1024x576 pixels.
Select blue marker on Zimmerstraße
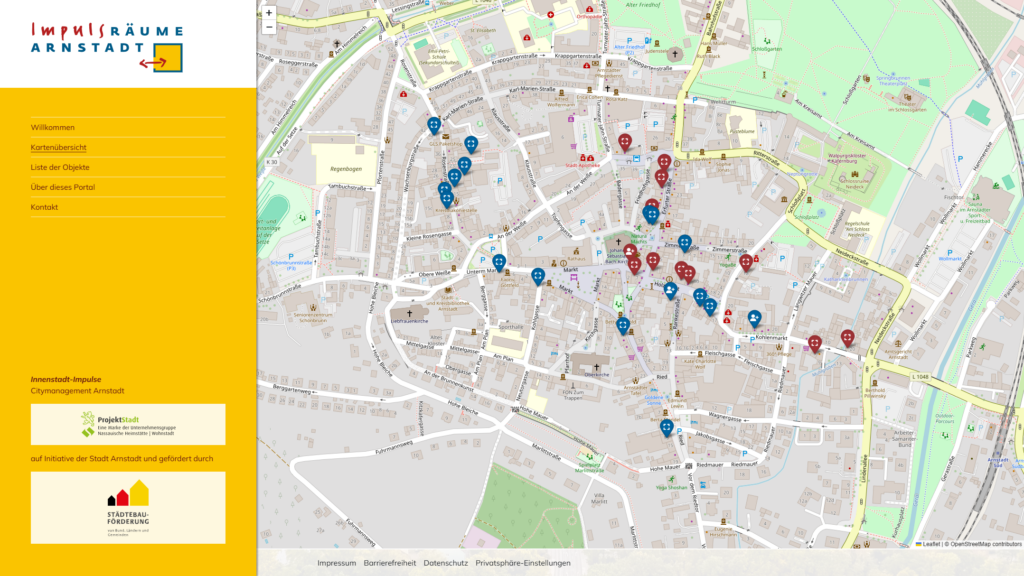pyautogui.click(x=684, y=244)
